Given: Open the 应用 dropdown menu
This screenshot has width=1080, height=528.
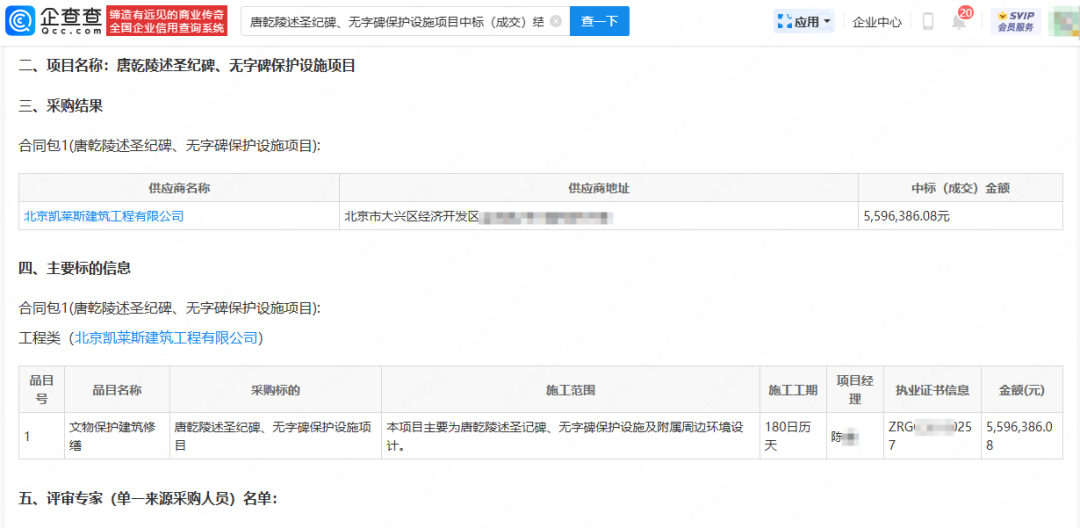Looking at the screenshot, I should (804, 21).
